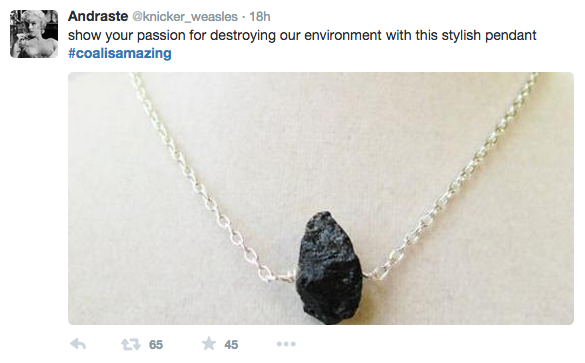Click the reply arrow icon under the tweet
Viewport: 585px width, 363px height.
tap(78, 344)
